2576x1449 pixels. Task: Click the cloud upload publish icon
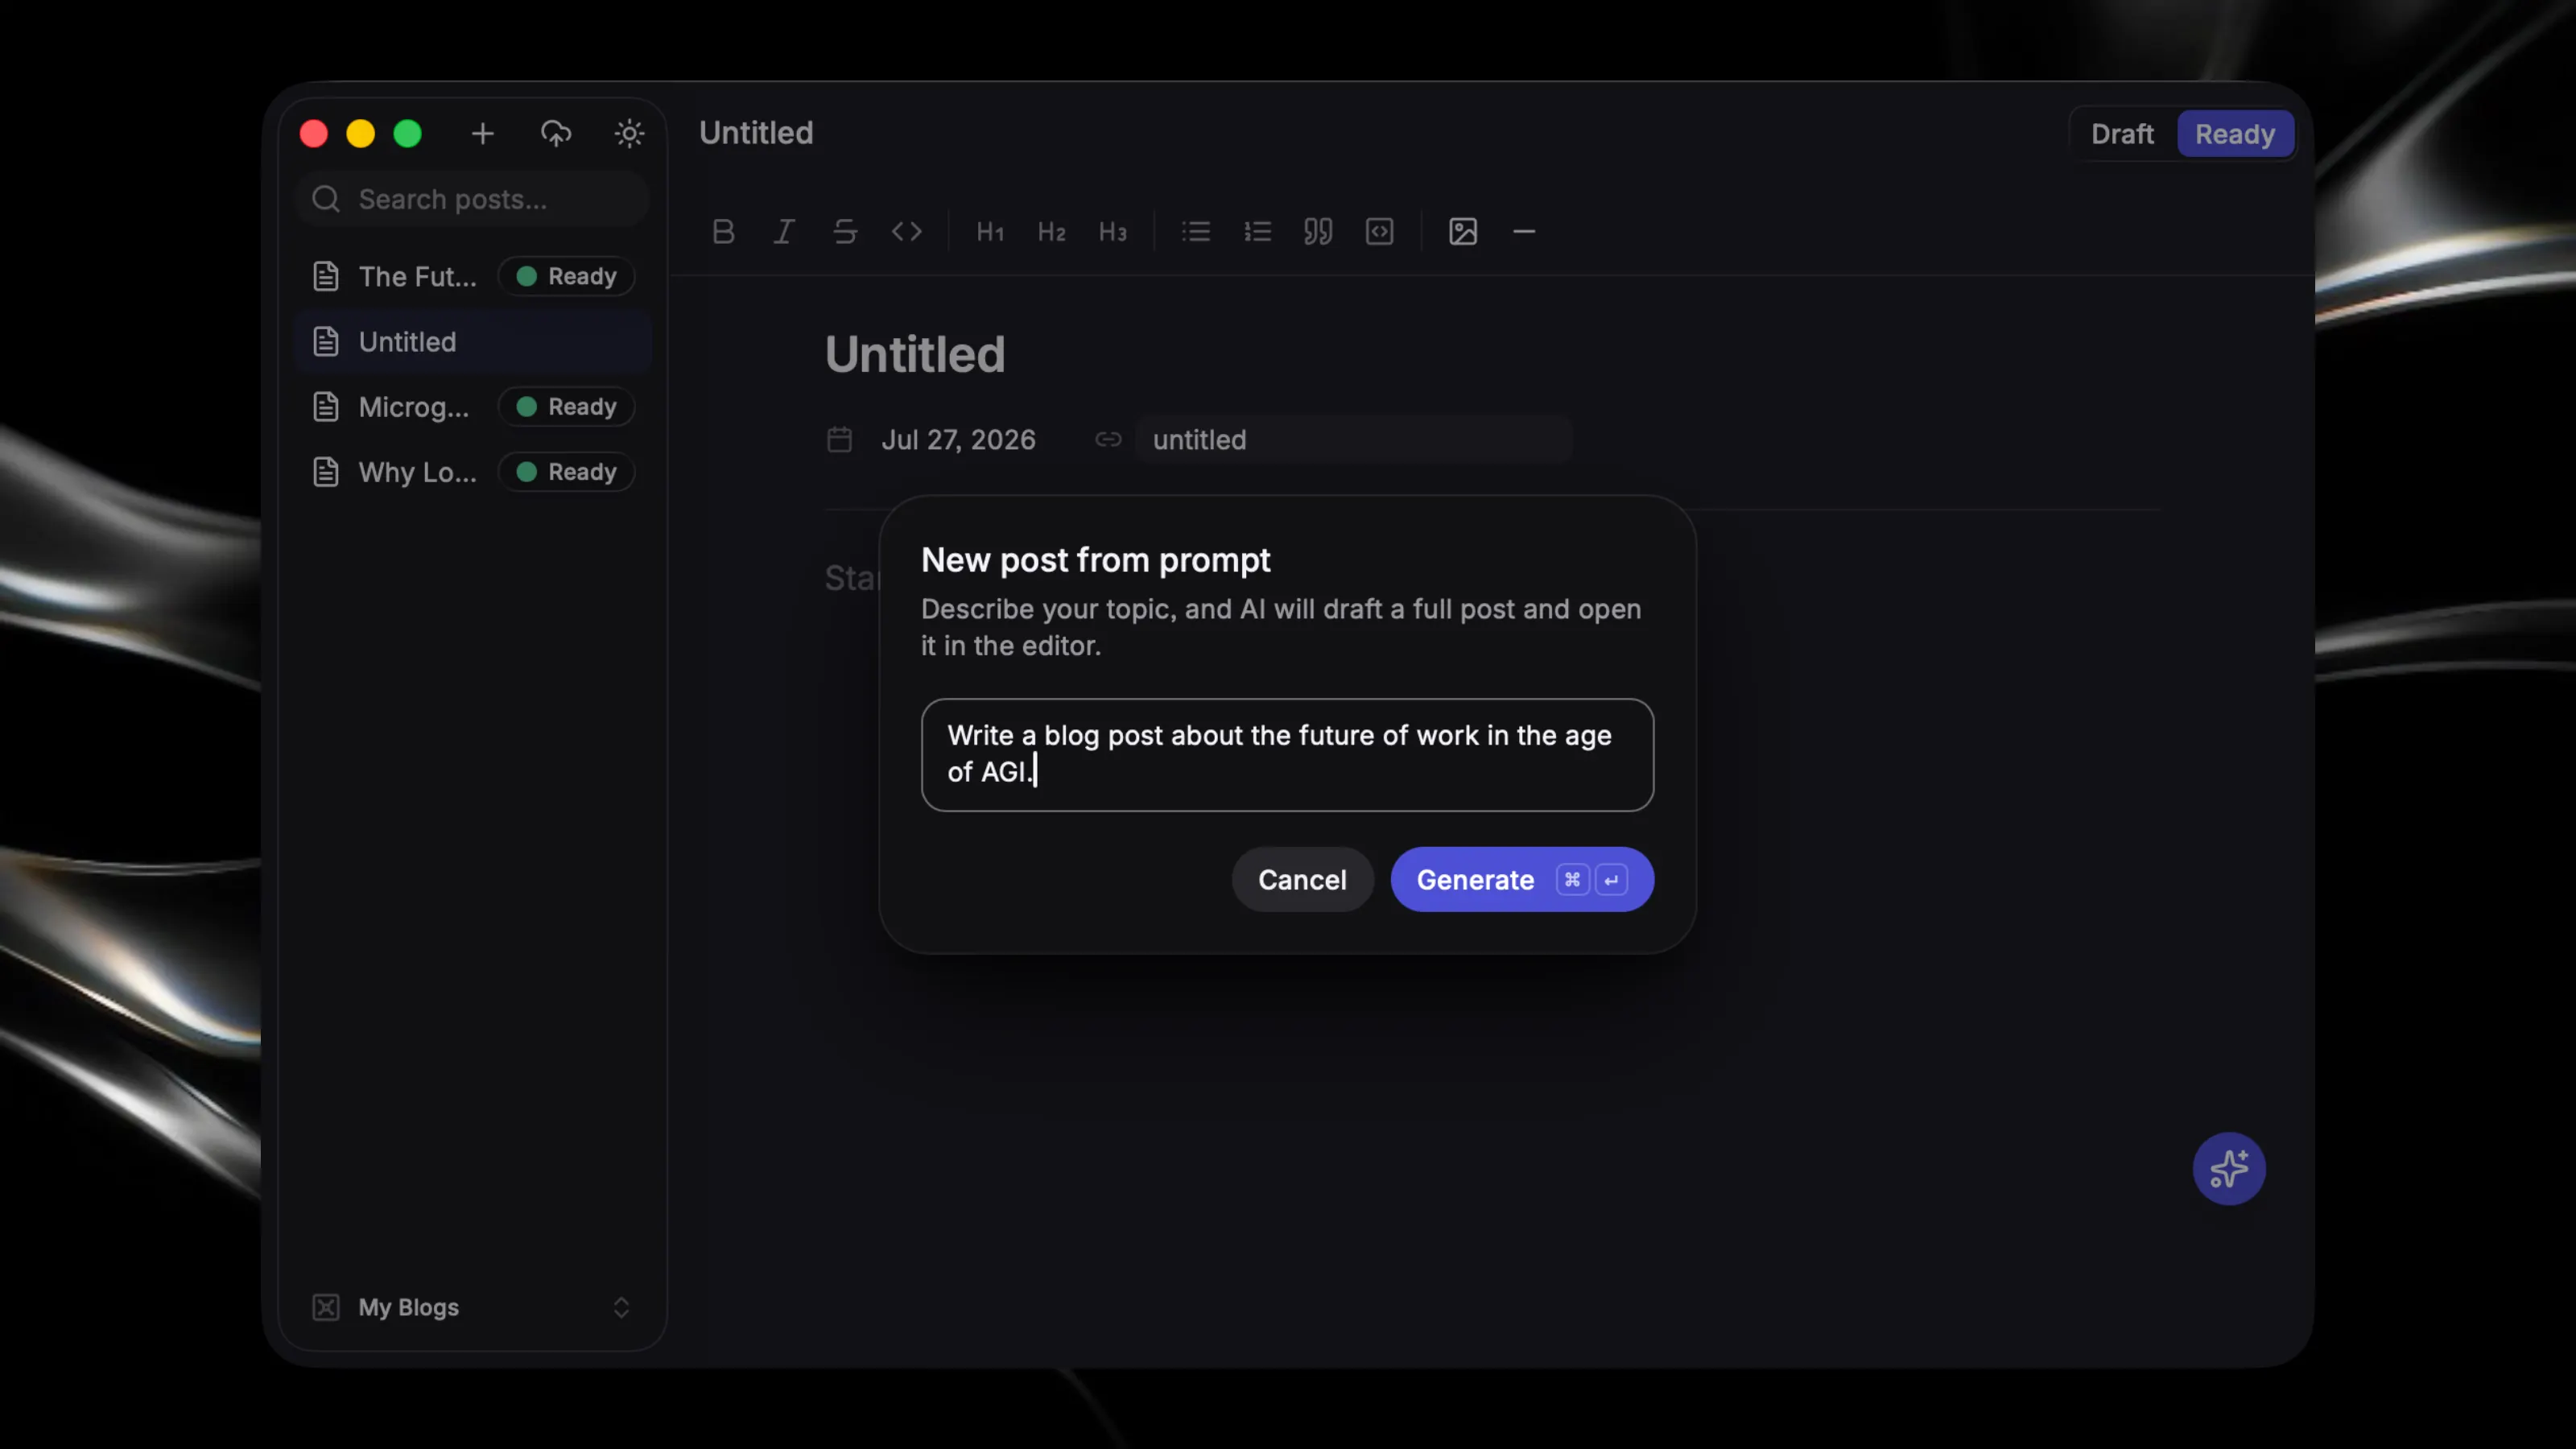tap(556, 133)
